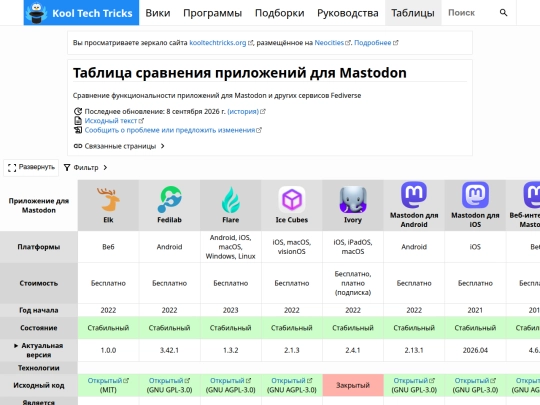Click external link icon after Подробнее
The height and width of the screenshot is (405, 540).
396,43
